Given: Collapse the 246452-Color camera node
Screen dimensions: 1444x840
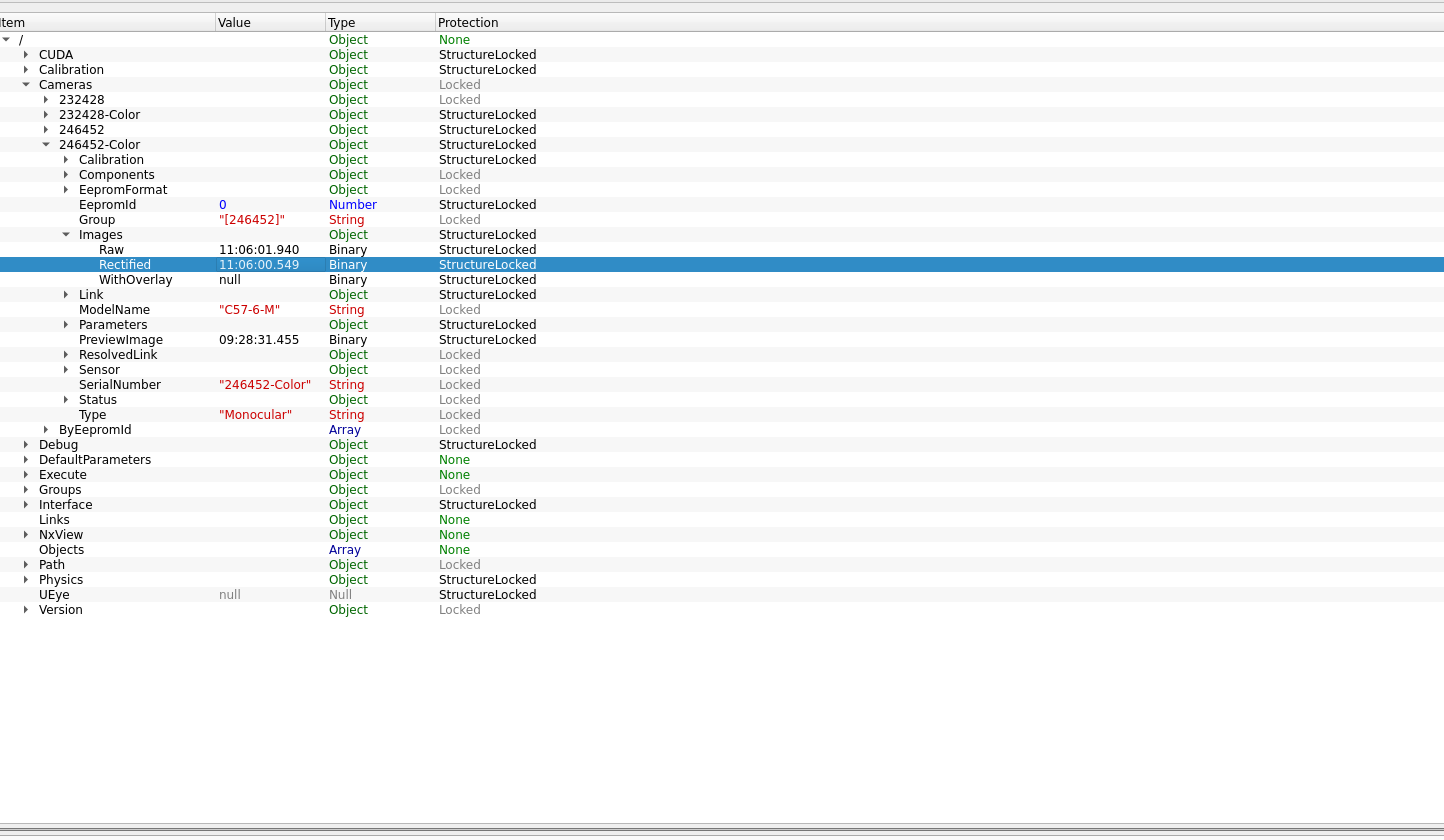Looking at the screenshot, I should point(46,145).
